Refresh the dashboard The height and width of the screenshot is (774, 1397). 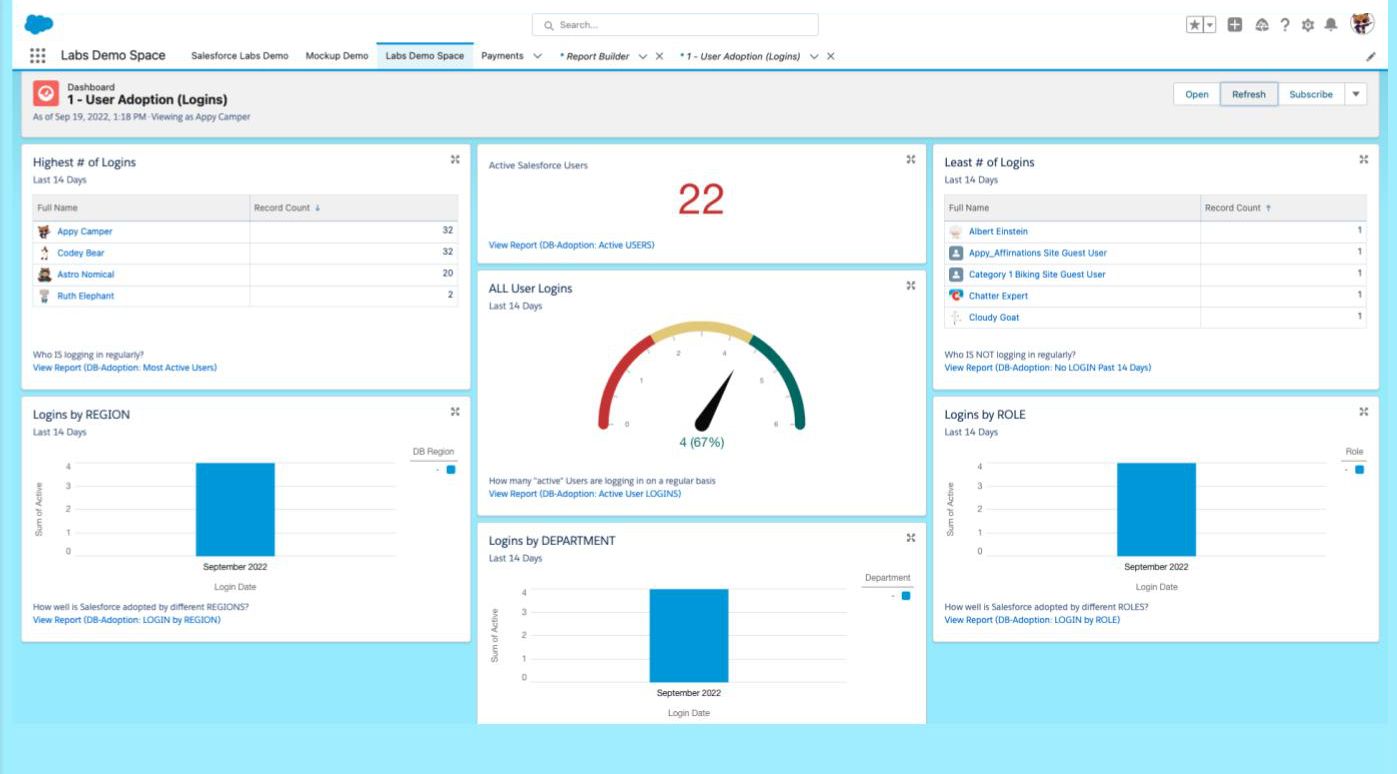click(x=1249, y=94)
